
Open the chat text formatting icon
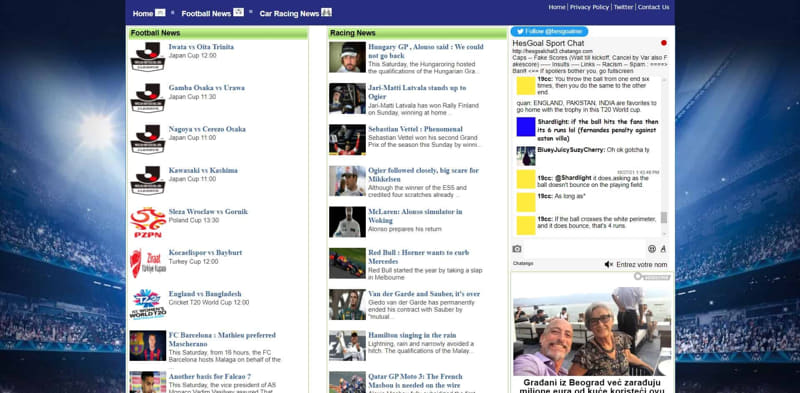point(663,249)
